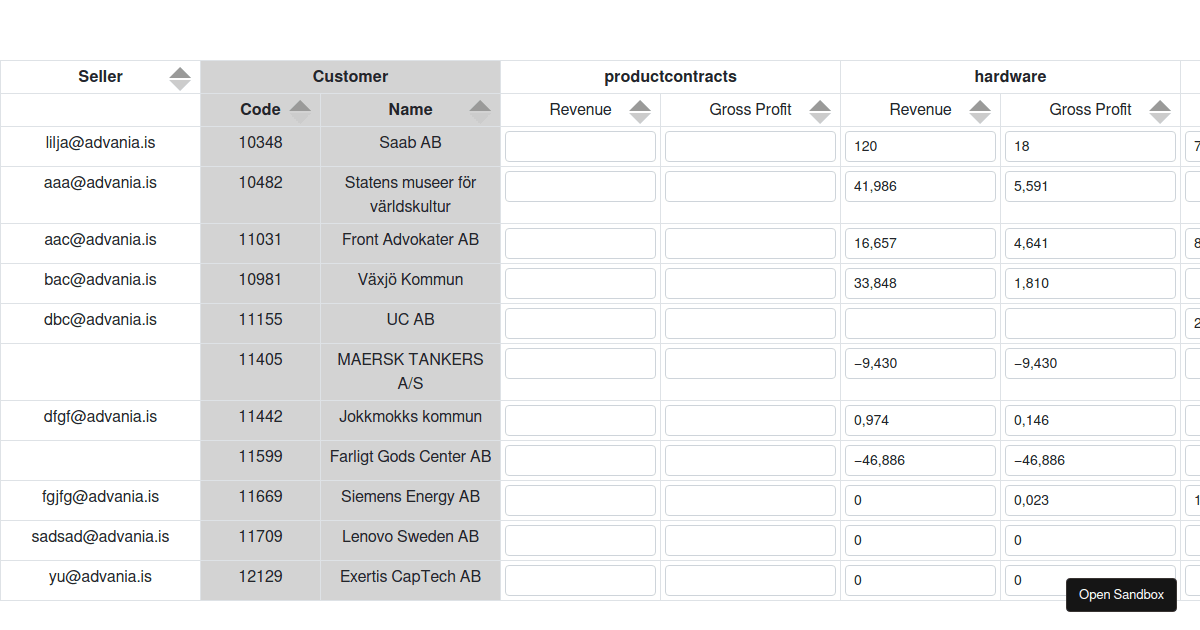This screenshot has height=630, width=1200.
Task: Edit hardware gross profit for Farligt Gods Center
Action: point(1090,460)
